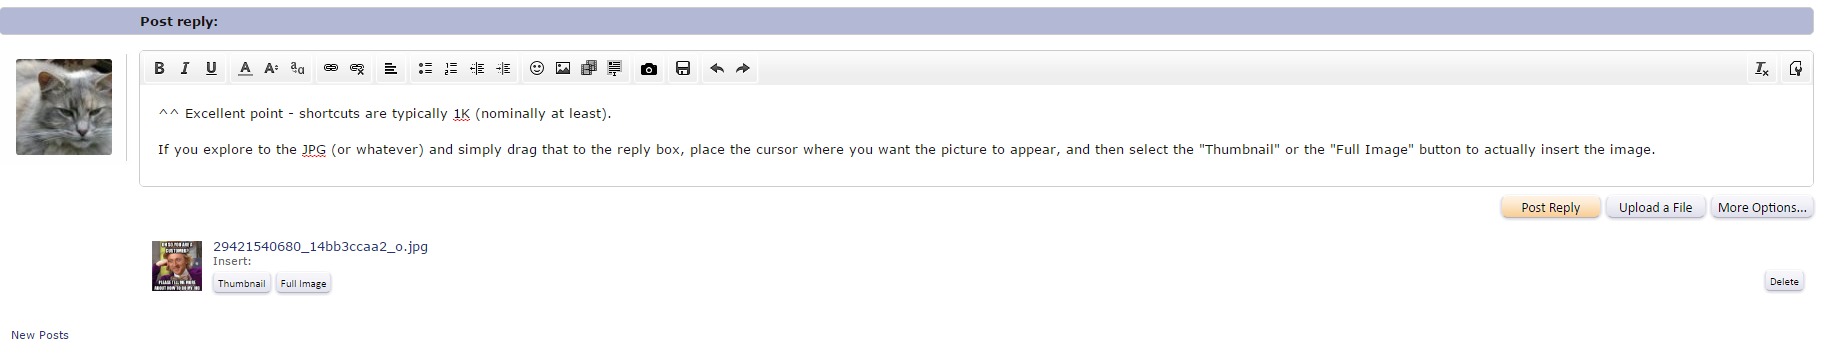Remove link from selected text
Screen dimensions: 1838x361
click(357, 68)
